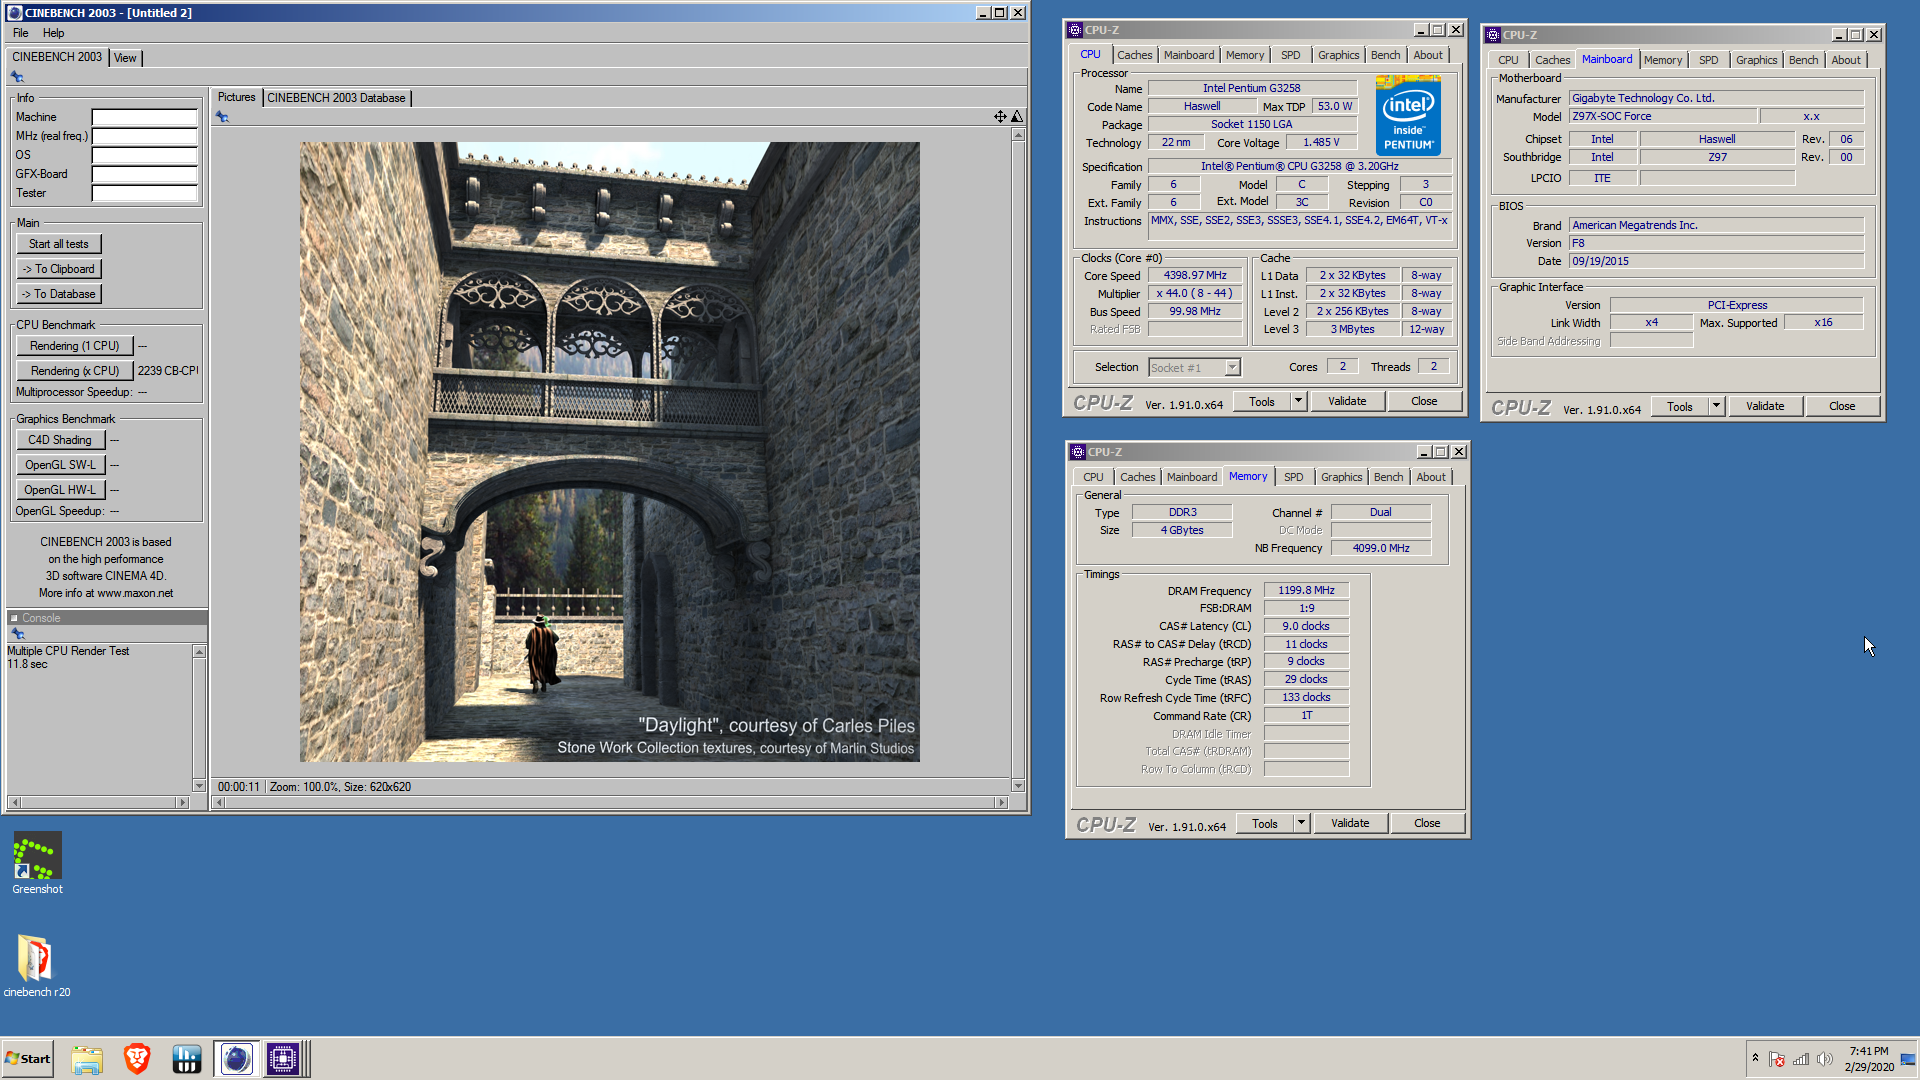1920x1080 pixels.
Task: Run the OpenGL SW-L benchmark
Action: [60, 465]
